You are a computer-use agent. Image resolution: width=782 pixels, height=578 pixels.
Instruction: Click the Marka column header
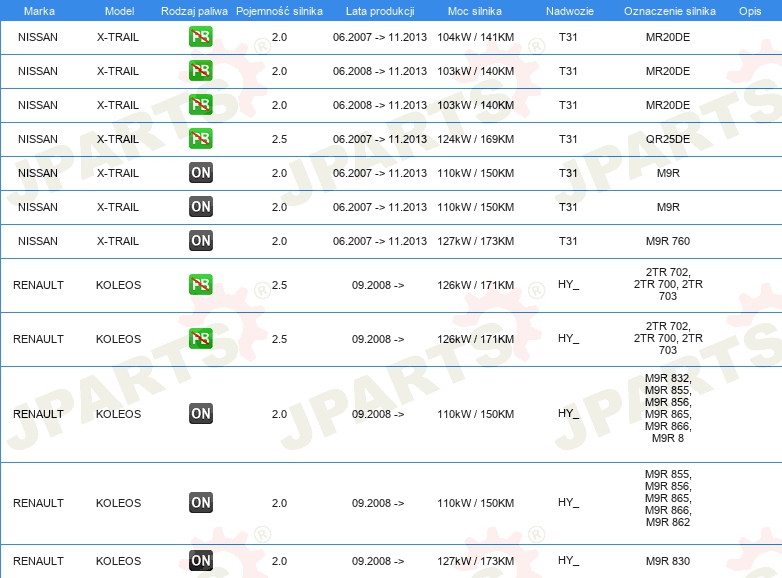tap(39, 11)
